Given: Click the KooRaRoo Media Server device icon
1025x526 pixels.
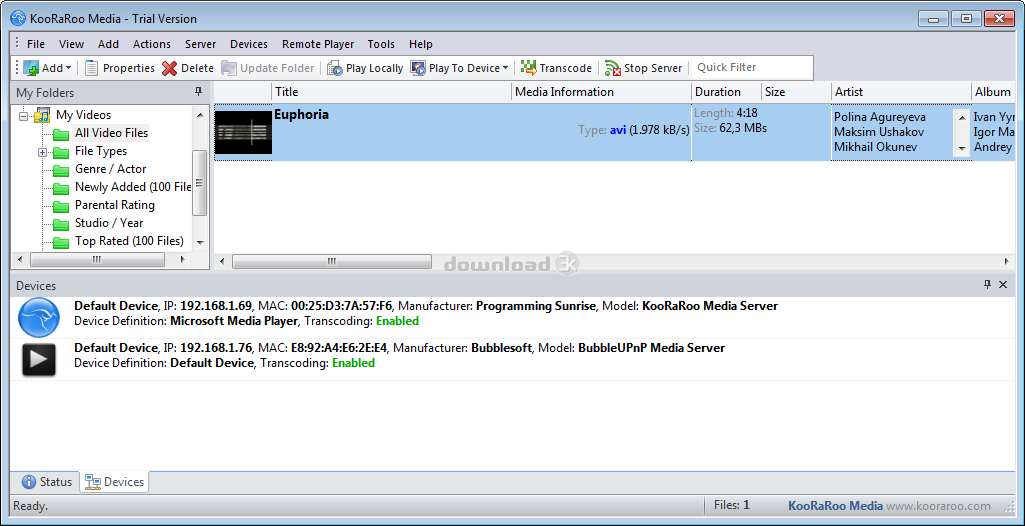Looking at the screenshot, I should (39, 318).
